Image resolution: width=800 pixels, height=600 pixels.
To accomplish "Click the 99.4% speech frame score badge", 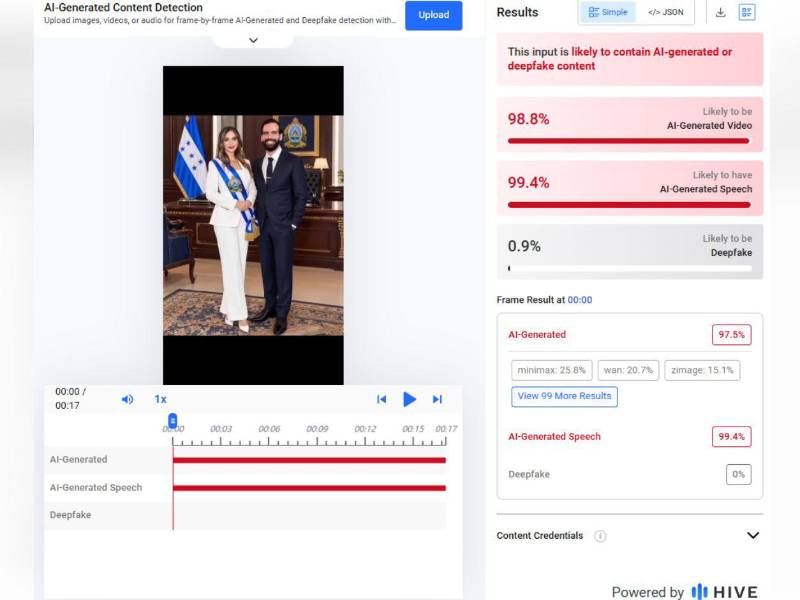I will 731,437.
